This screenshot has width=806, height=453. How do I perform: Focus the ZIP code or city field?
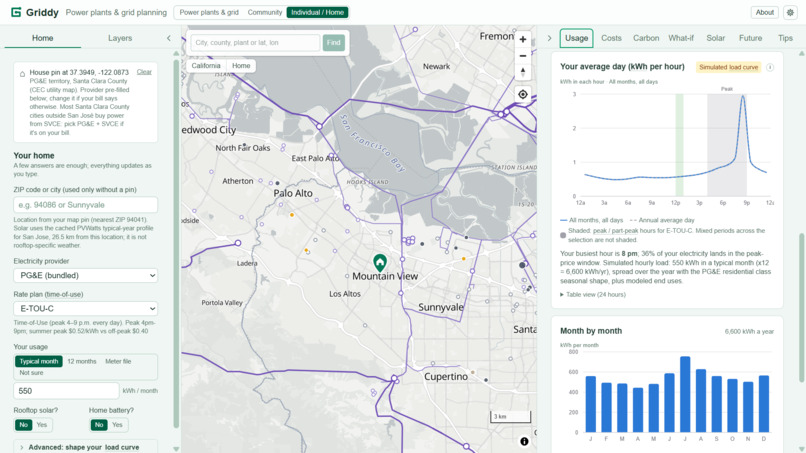coord(85,205)
